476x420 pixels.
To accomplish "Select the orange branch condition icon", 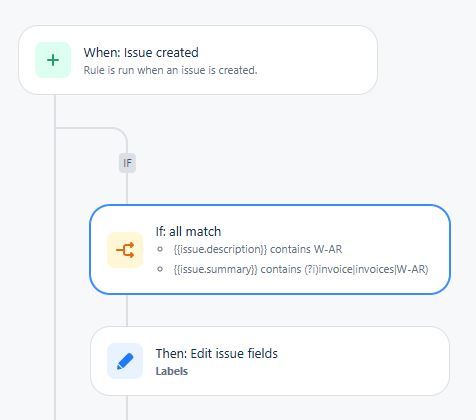I will click(125, 250).
